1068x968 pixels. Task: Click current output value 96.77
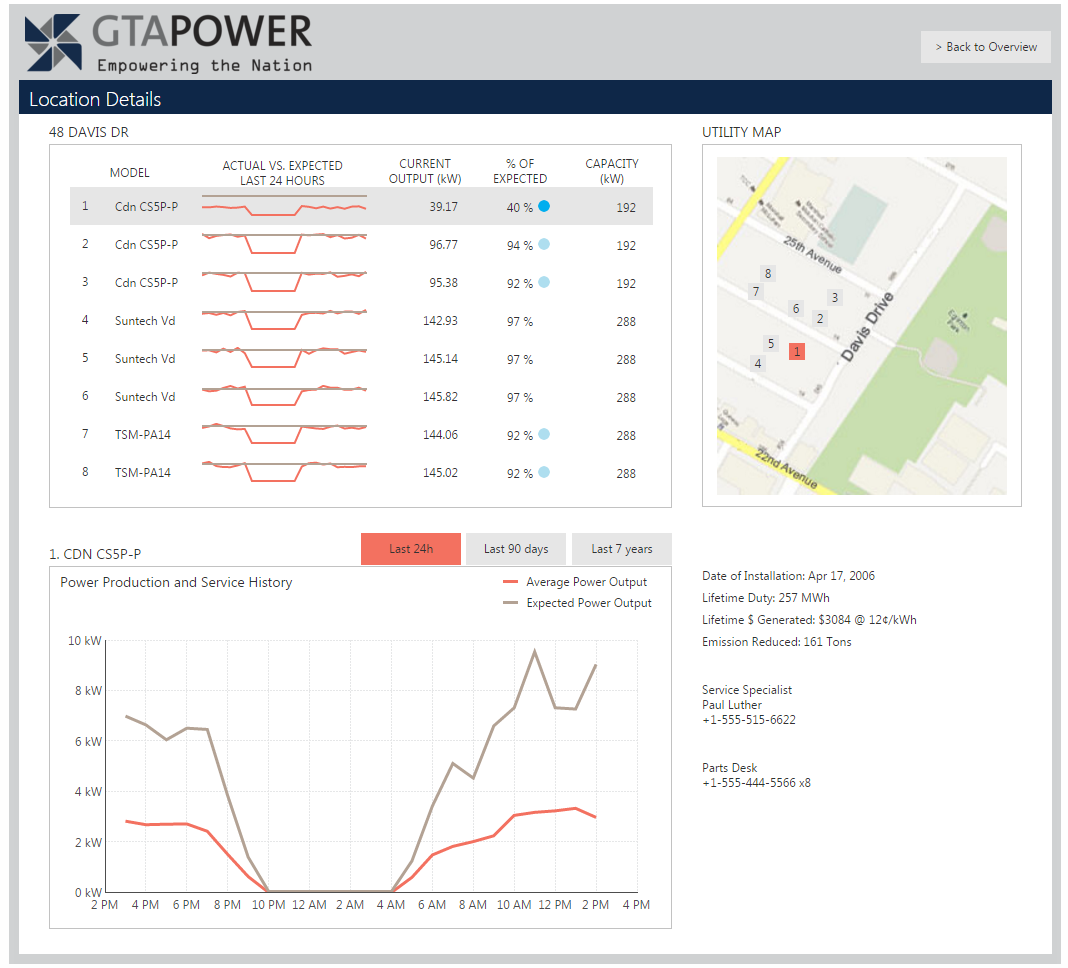tap(443, 245)
